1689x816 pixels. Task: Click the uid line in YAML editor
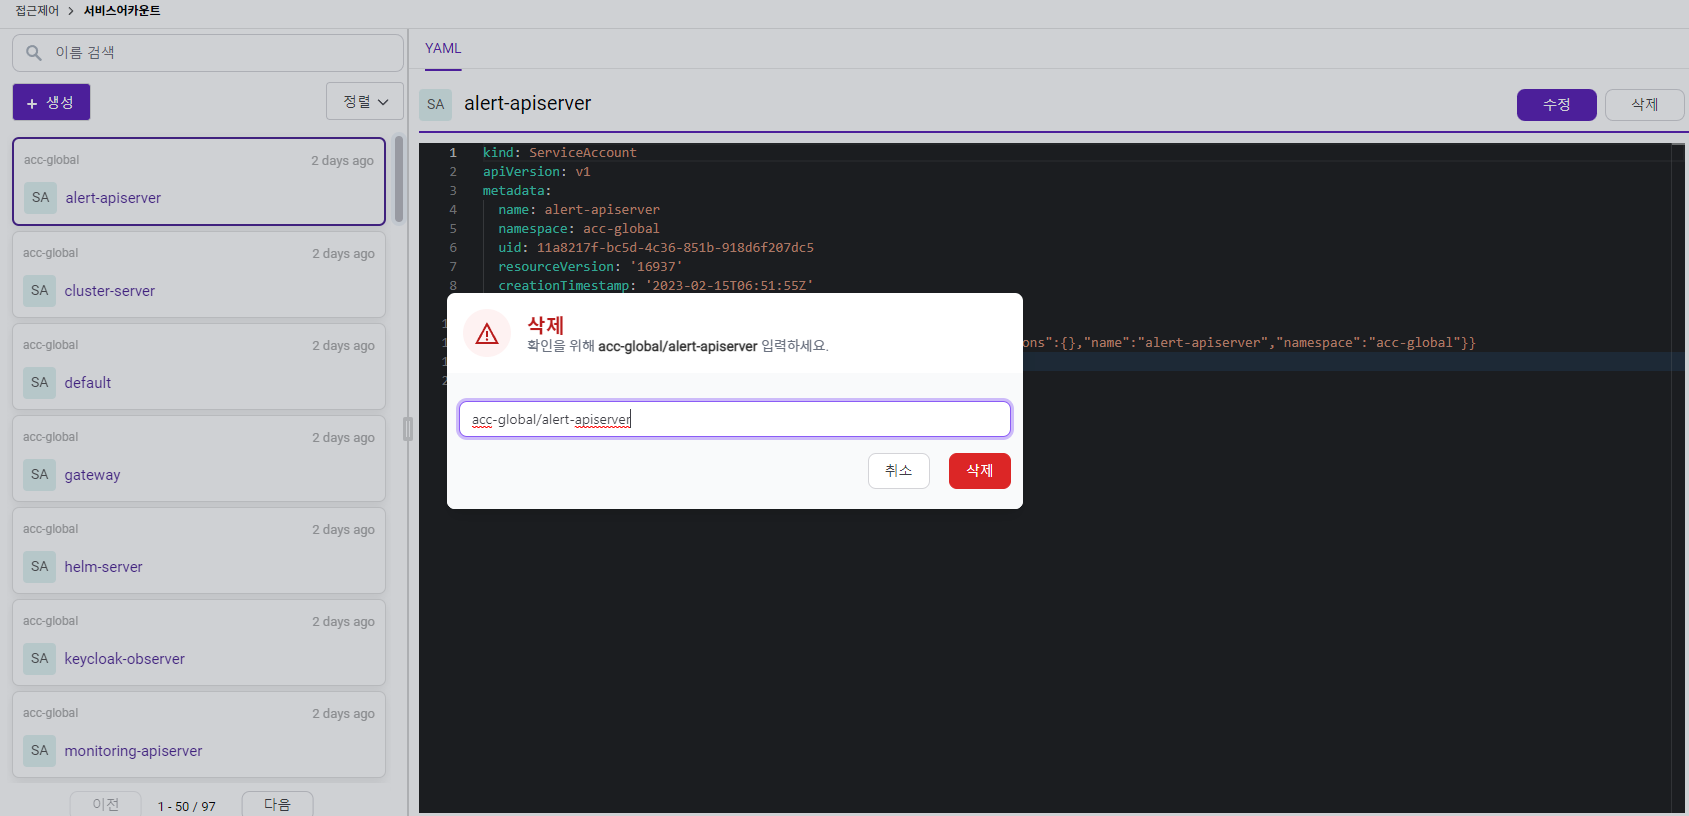tap(655, 248)
